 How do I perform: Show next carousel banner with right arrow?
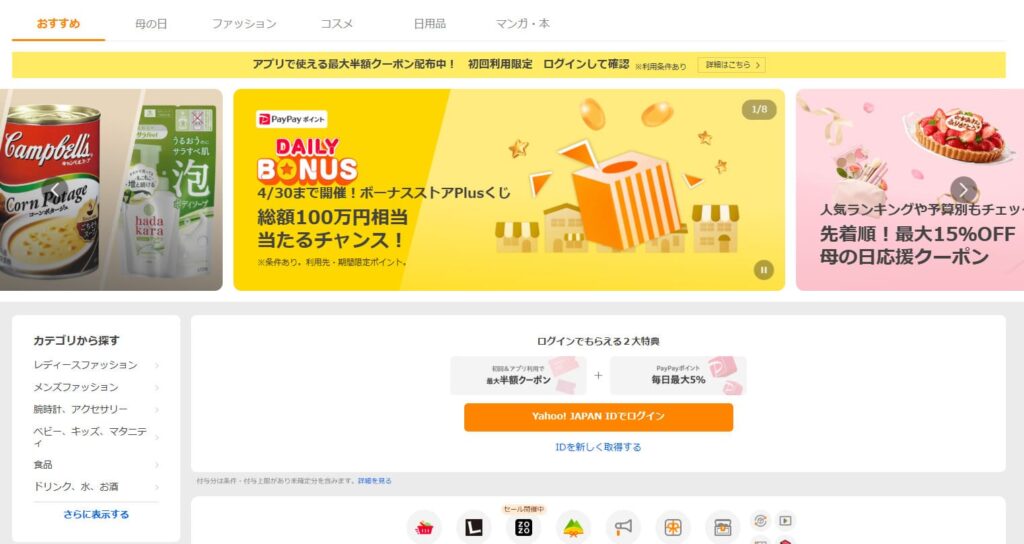[x=964, y=190]
